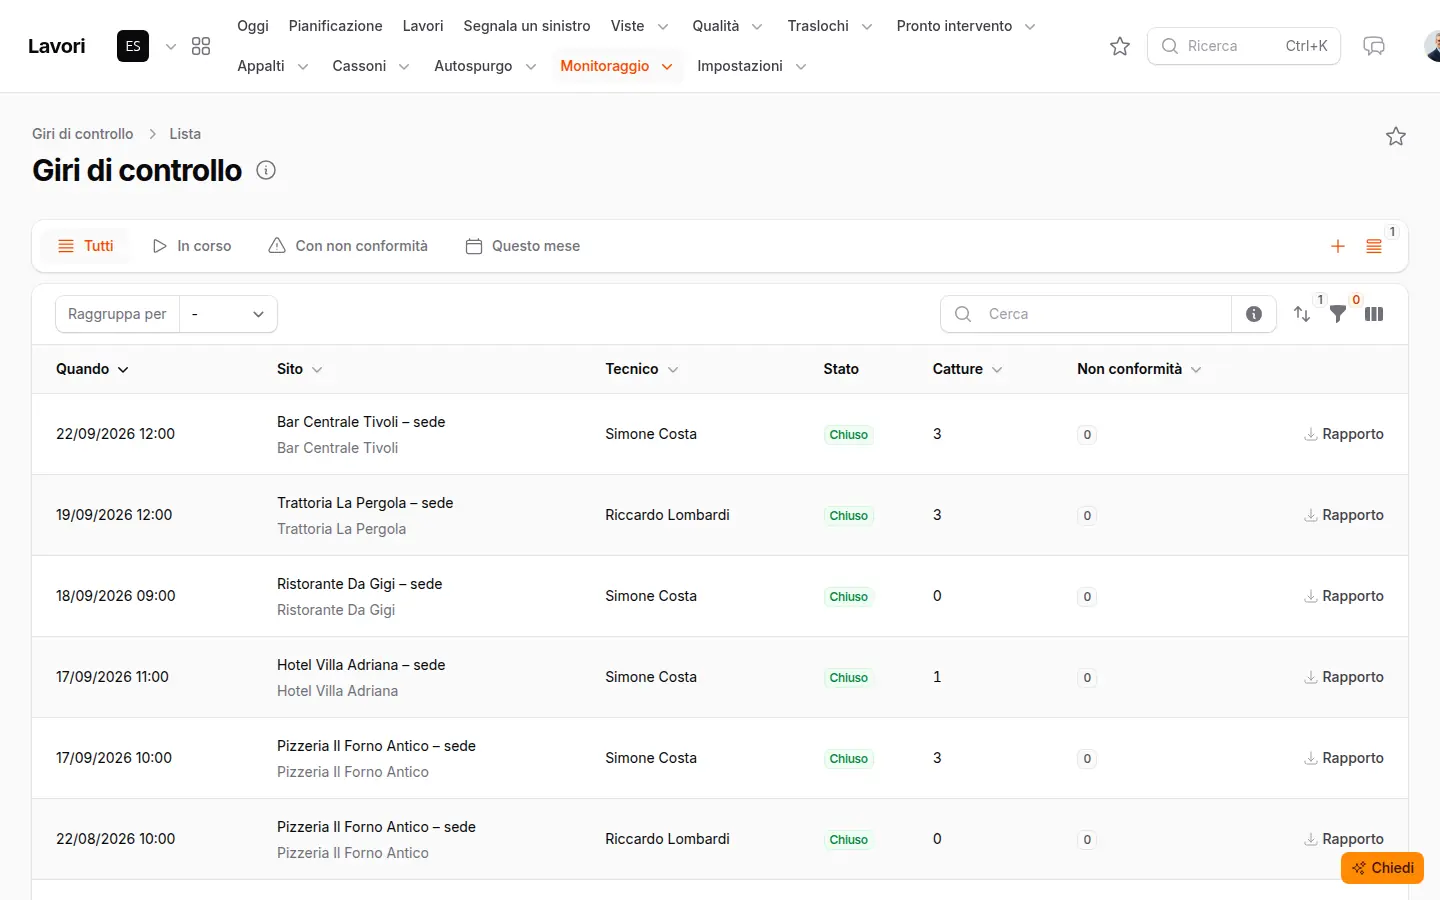The width and height of the screenshot is (1440, 900).
Task: Expand the workspace chevron next to ES
Action: click(x=171, y=46)
